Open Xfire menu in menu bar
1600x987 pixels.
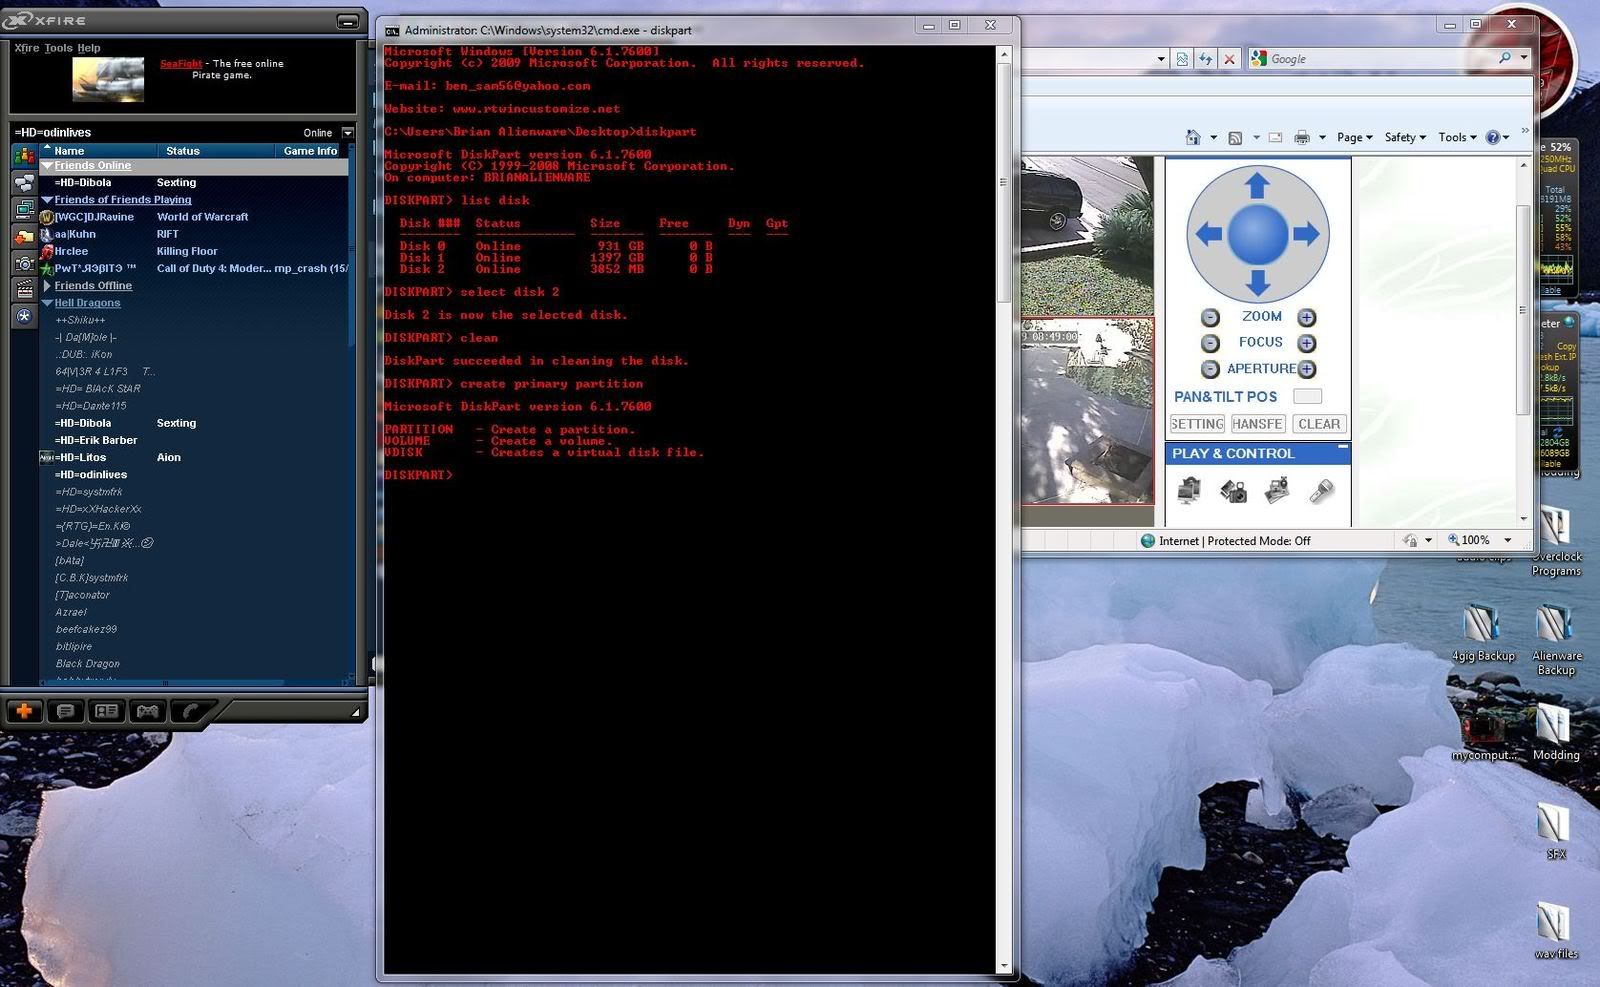tap(27, 48)
